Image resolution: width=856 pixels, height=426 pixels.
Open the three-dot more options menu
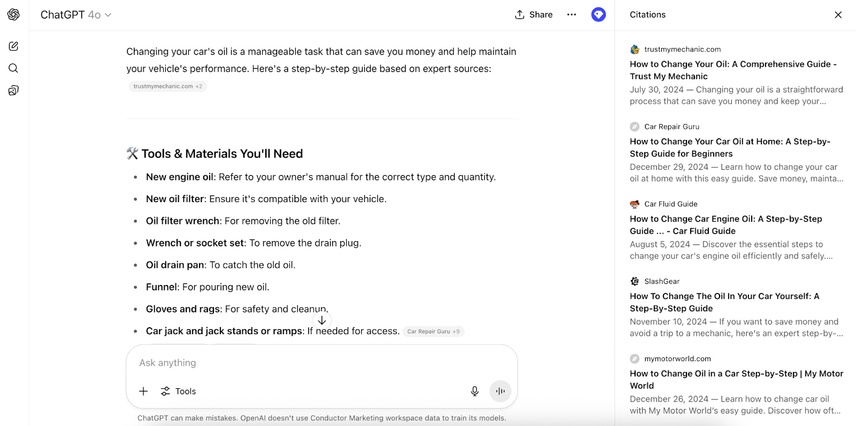572,15
